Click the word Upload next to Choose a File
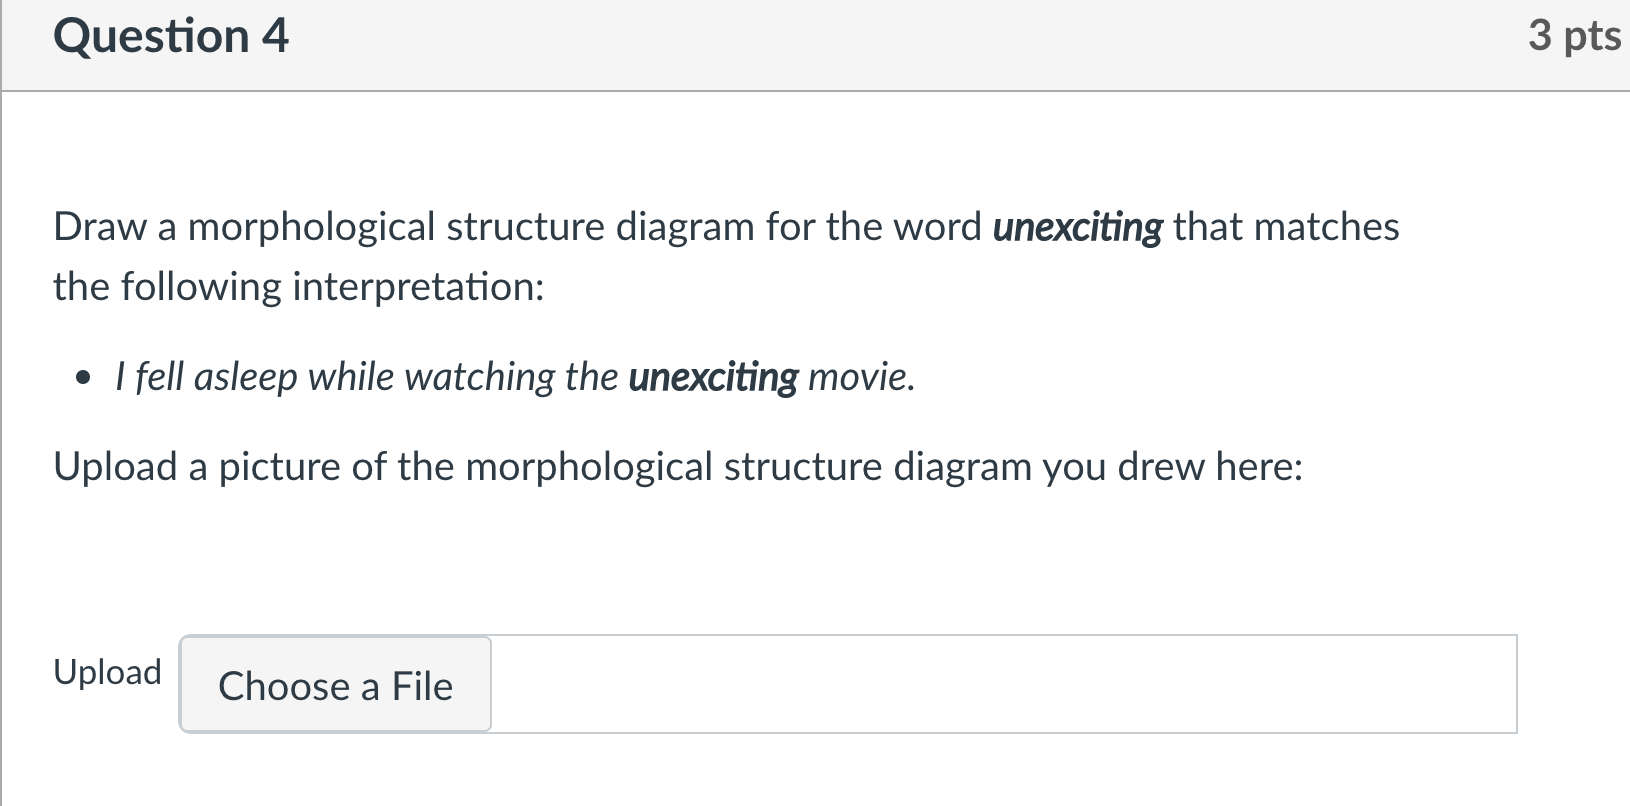This screenshot has height=806, width=1630. (107, 672)
